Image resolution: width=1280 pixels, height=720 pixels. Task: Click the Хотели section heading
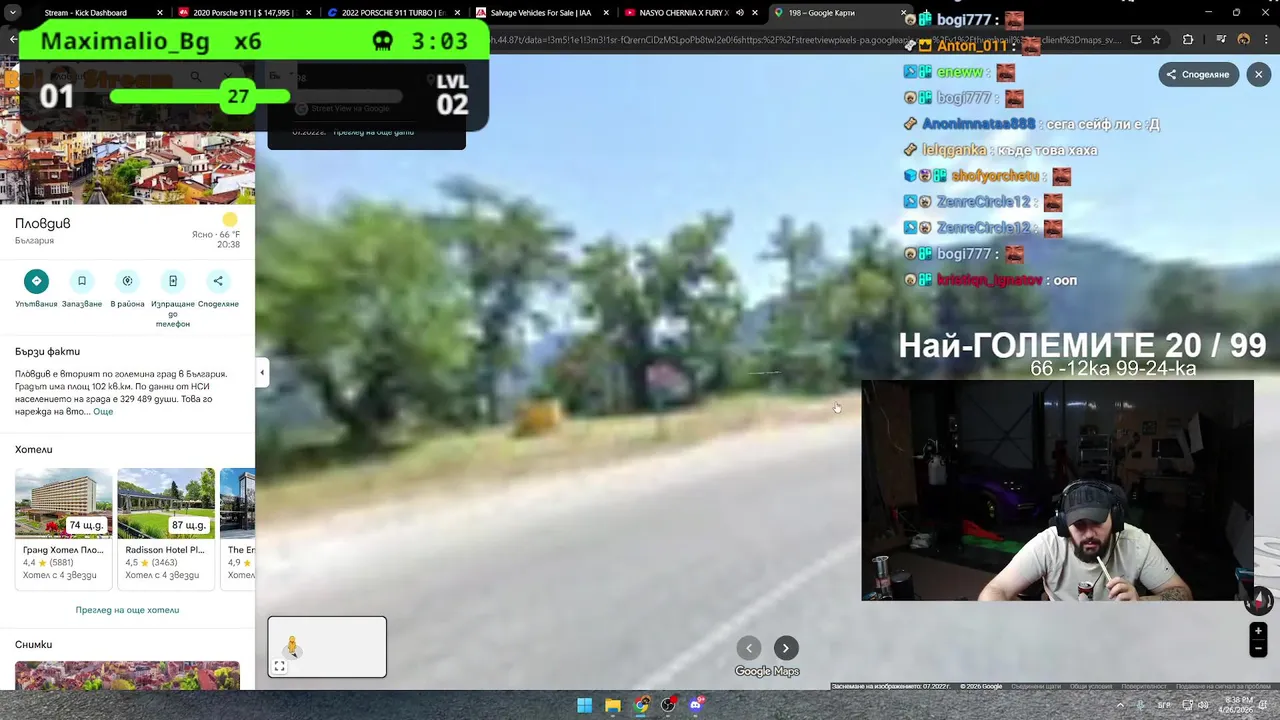tap(34, 450)
